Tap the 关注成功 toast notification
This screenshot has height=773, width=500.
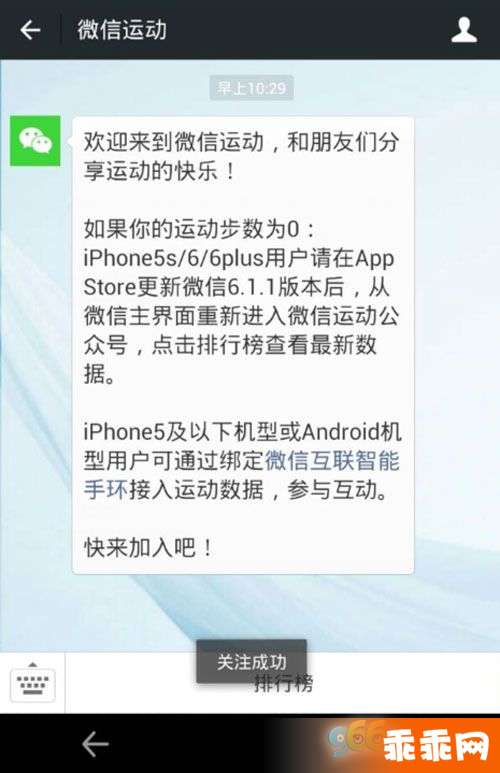coord(251,662)
